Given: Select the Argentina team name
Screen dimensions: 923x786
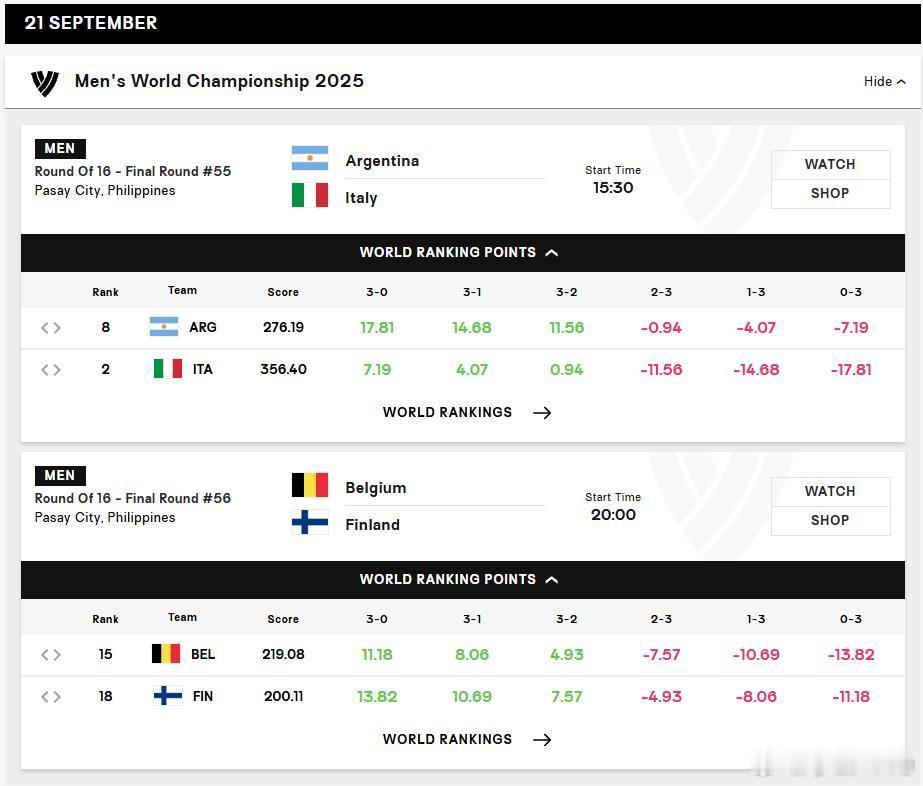Looking at the screenshot, I should (382, 161).
